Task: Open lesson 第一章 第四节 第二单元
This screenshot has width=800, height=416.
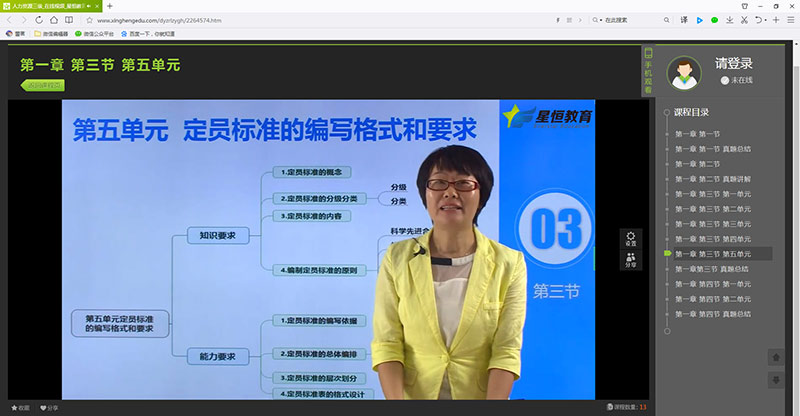Action: pos(713,299)
